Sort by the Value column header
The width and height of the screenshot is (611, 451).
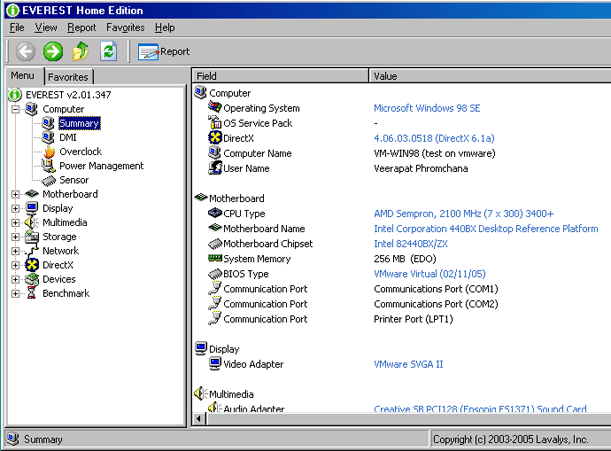tap(490, 76)
